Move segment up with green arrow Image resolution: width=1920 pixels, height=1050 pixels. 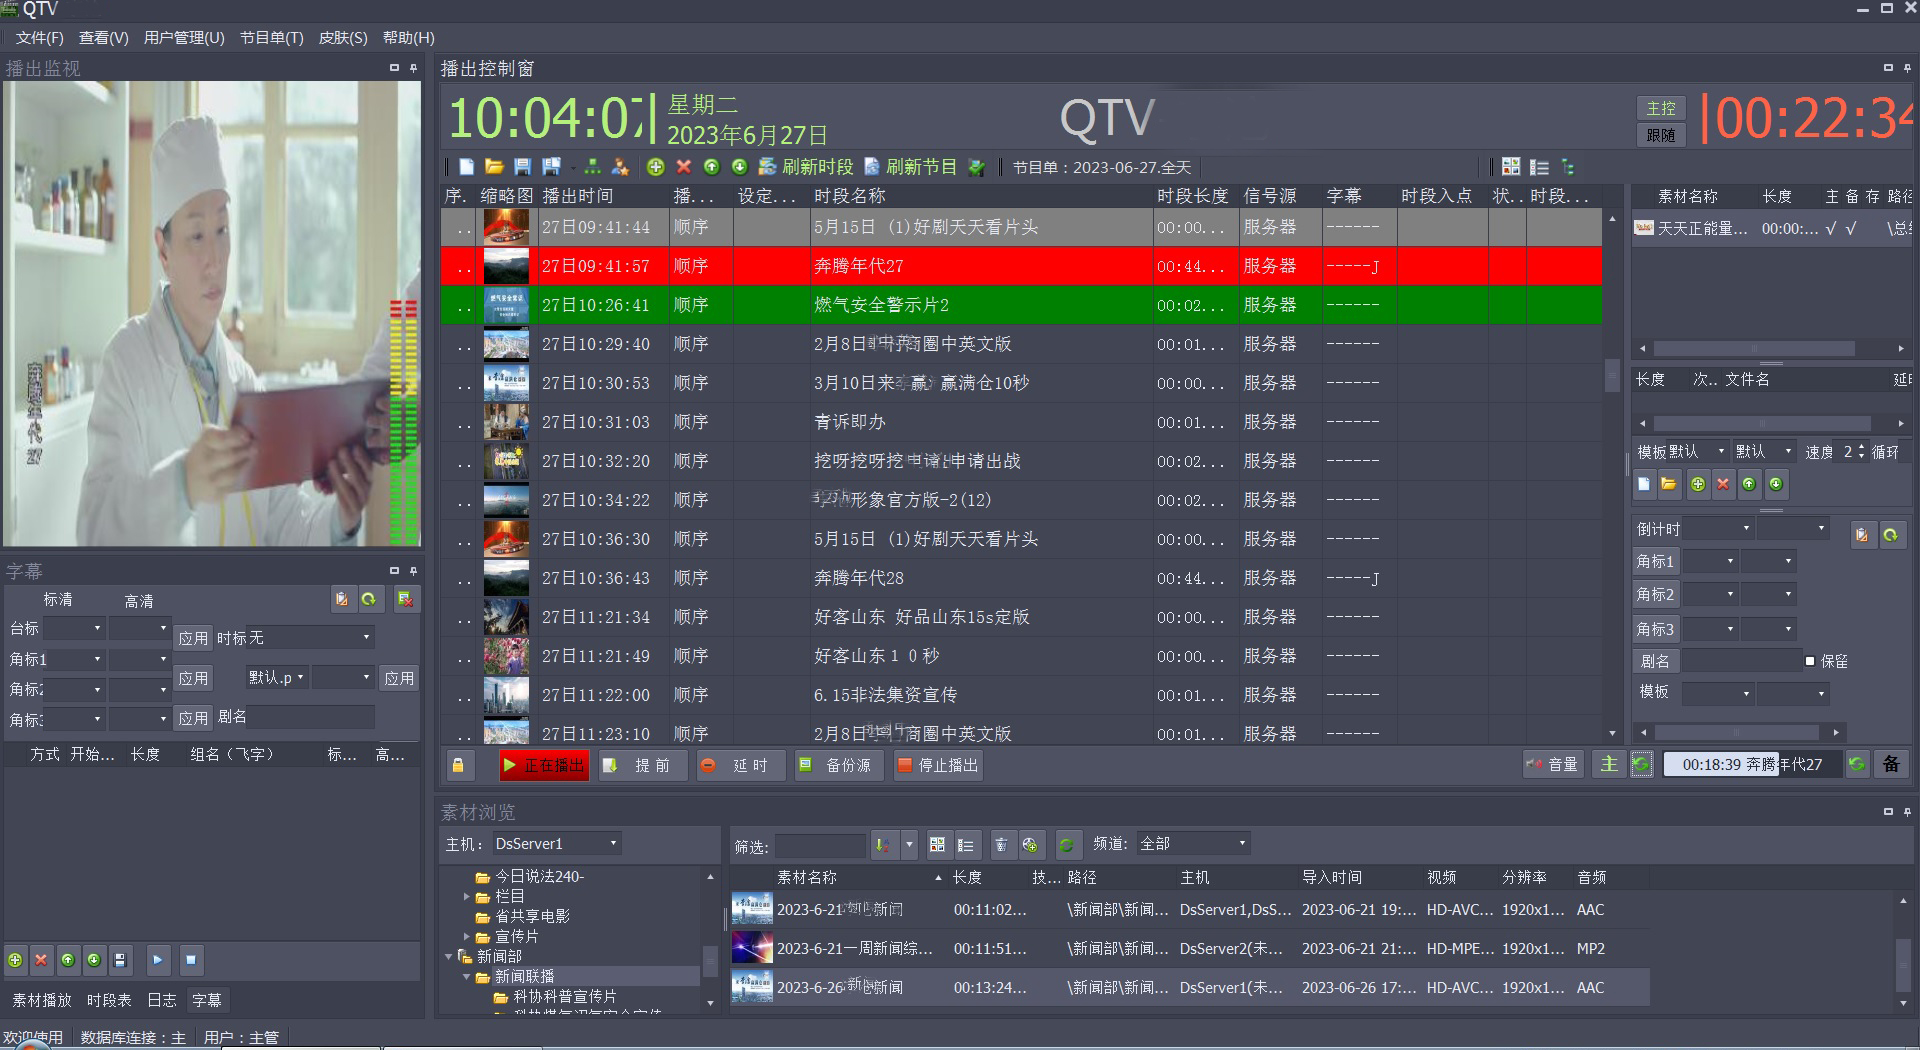click(x=712, y=167)
